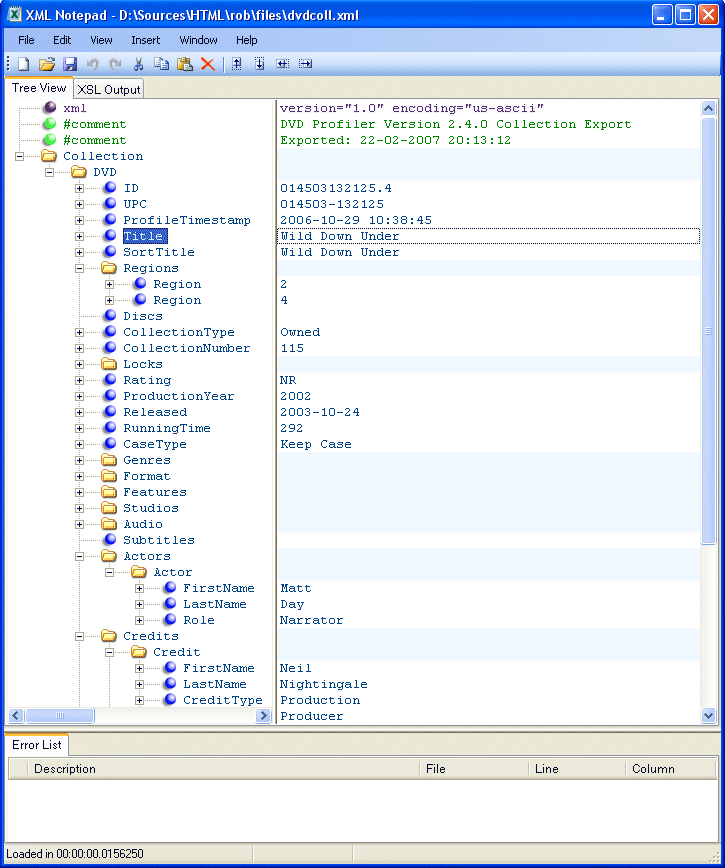The width and height of the screenshot is (725, 868).
Task: Click the Copy toolbar icon
Action: [161, 64]
